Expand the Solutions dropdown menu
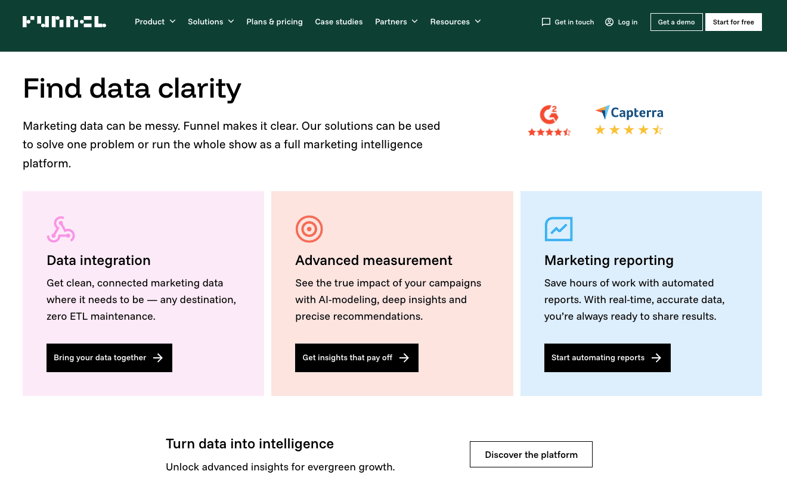 tap(210, 22)
